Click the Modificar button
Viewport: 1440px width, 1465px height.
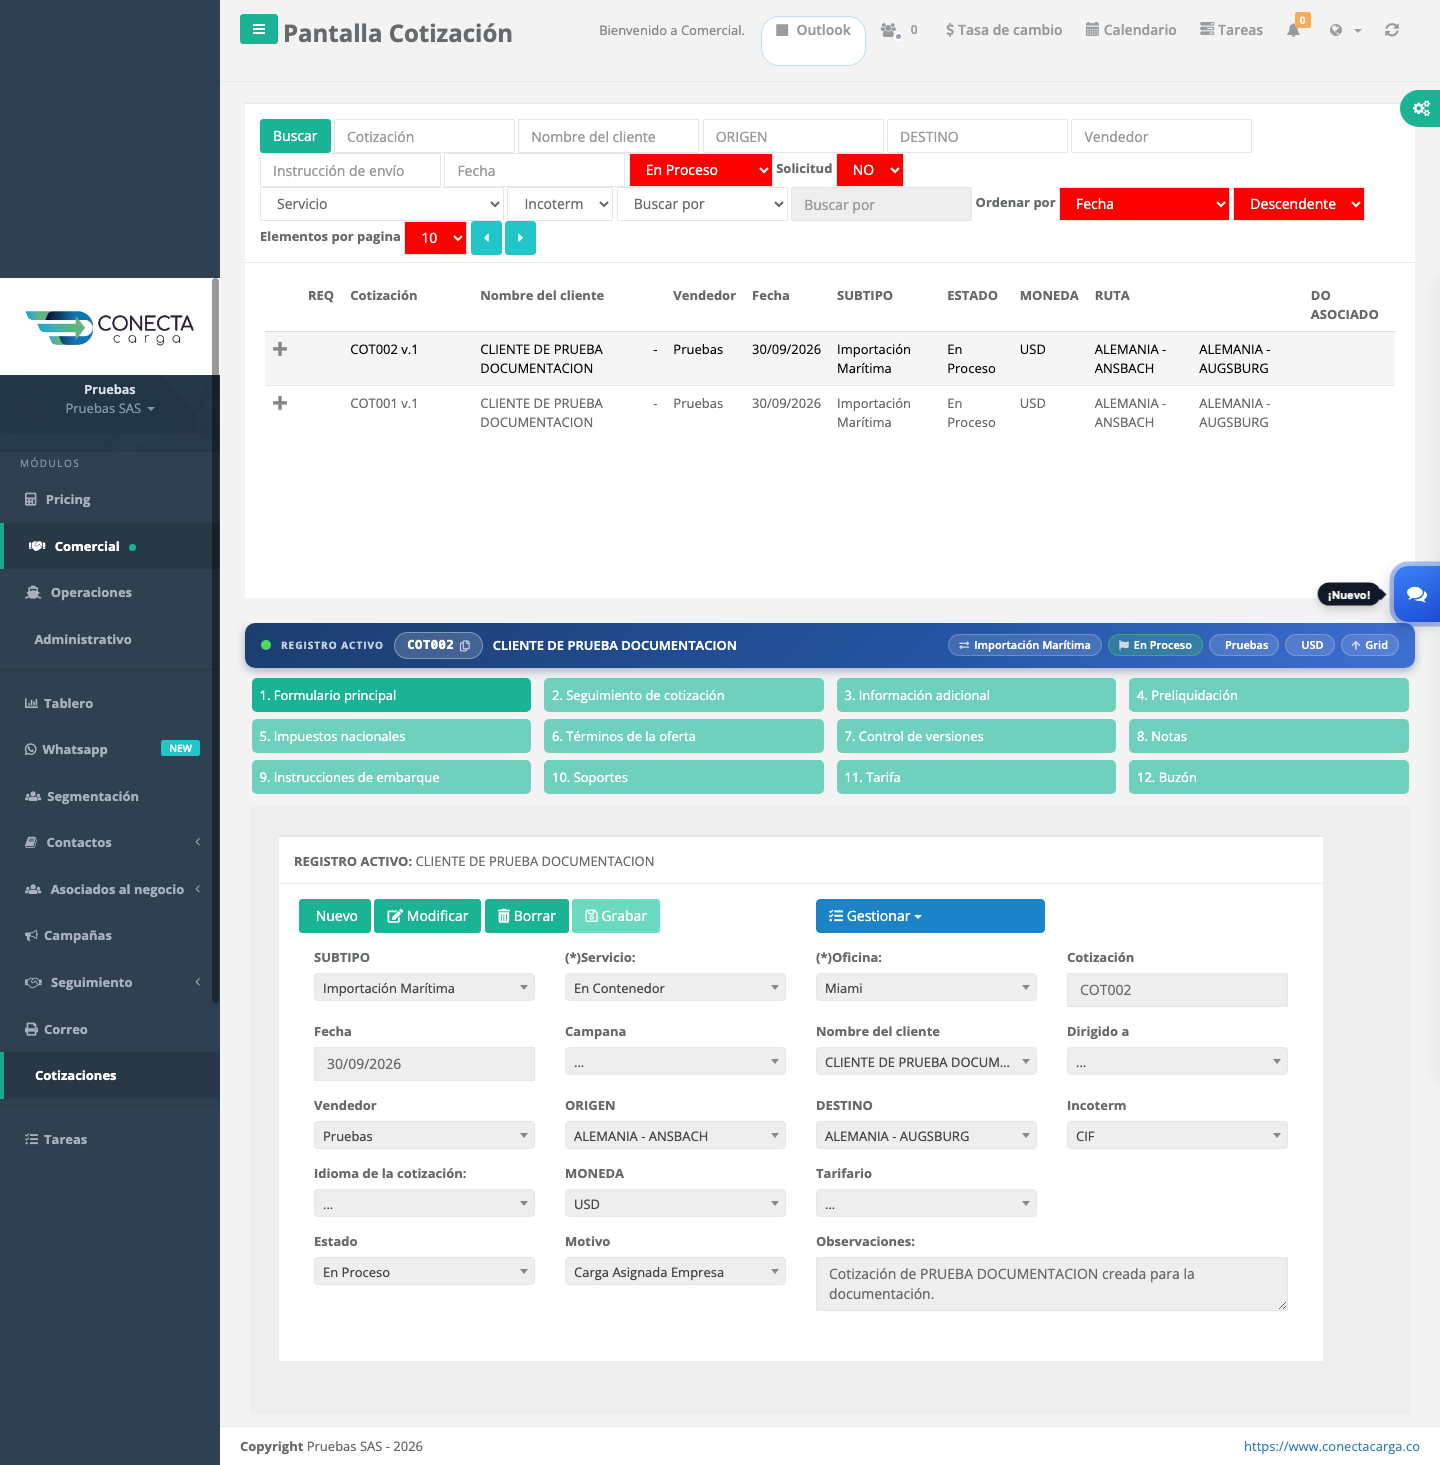tap(428, 916)
